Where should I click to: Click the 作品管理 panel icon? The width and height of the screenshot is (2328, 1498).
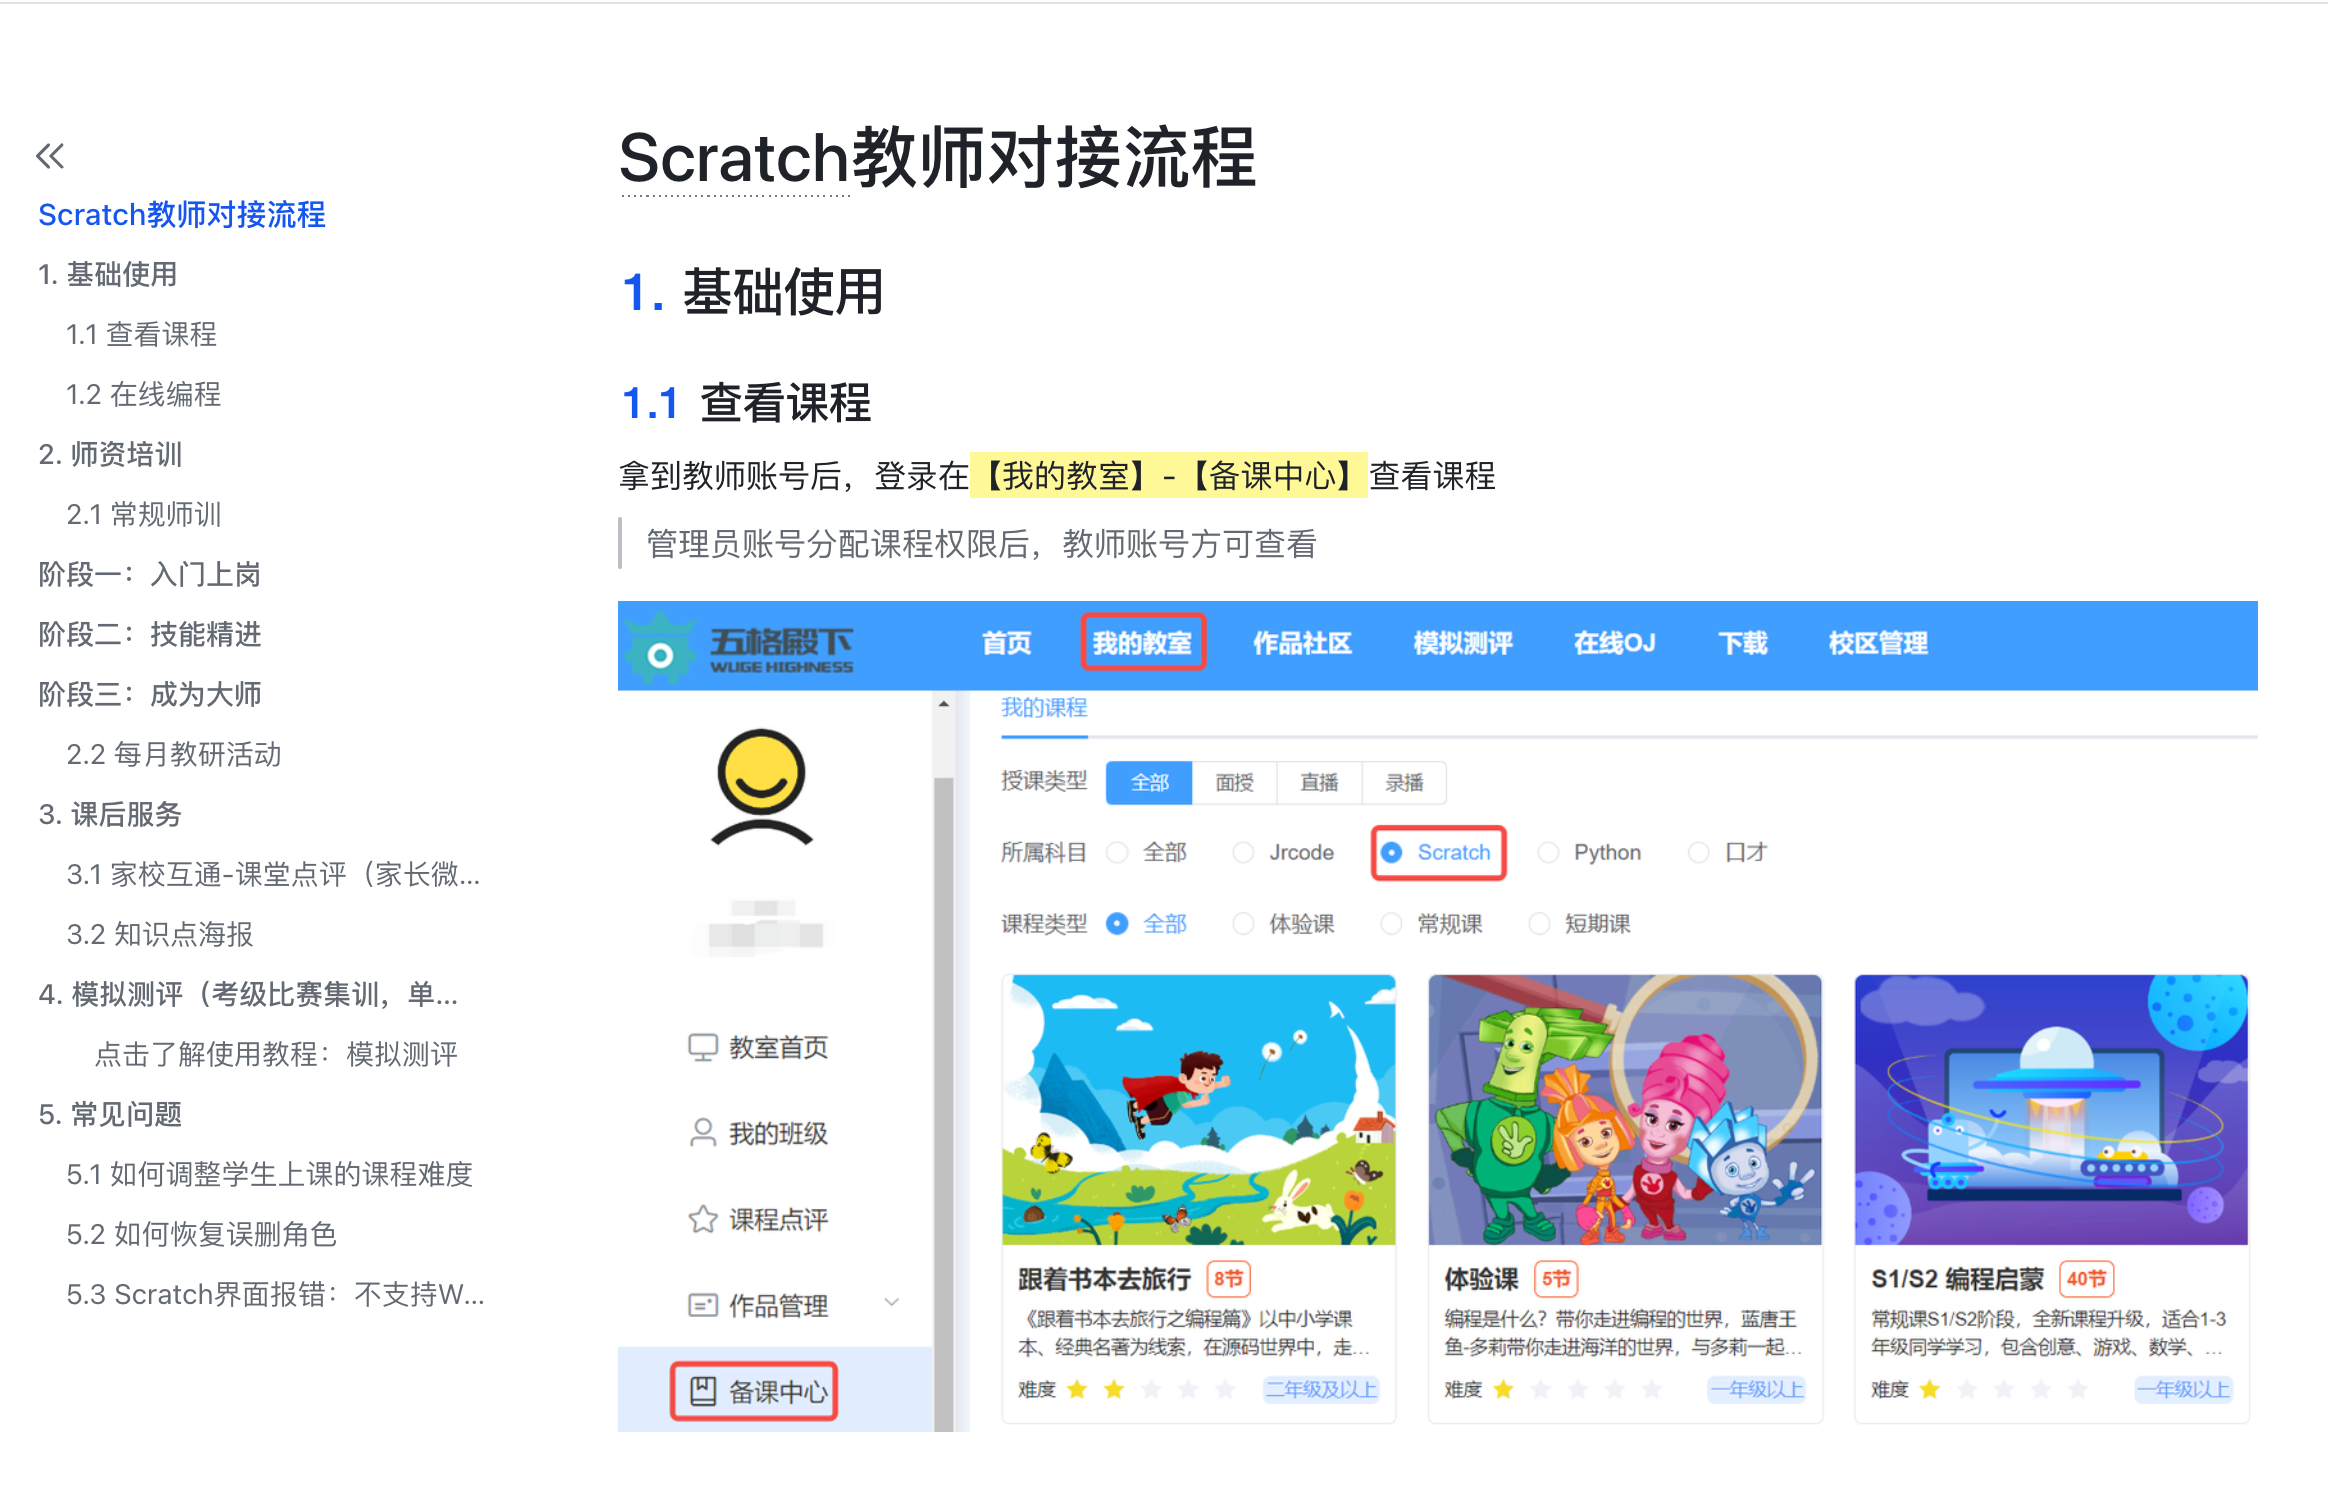[x=703, y=1305]
